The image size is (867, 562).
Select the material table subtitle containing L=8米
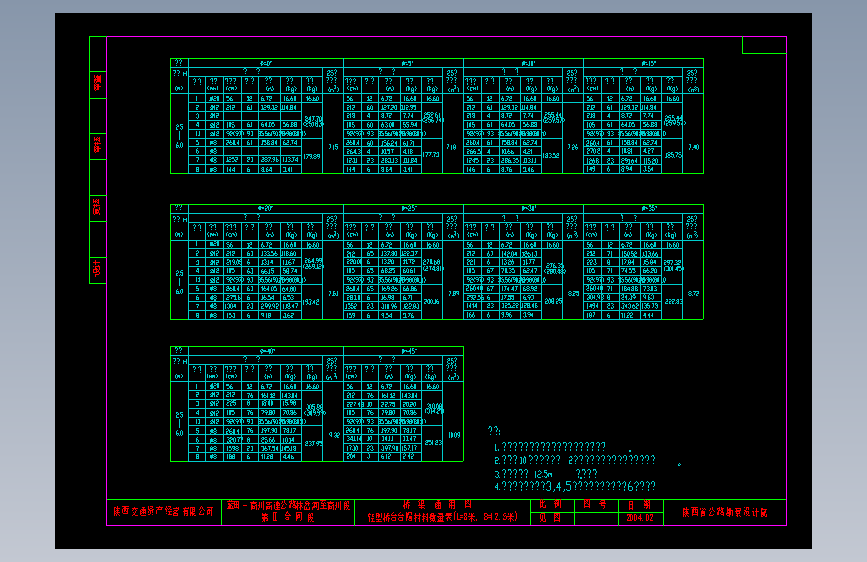443,517
